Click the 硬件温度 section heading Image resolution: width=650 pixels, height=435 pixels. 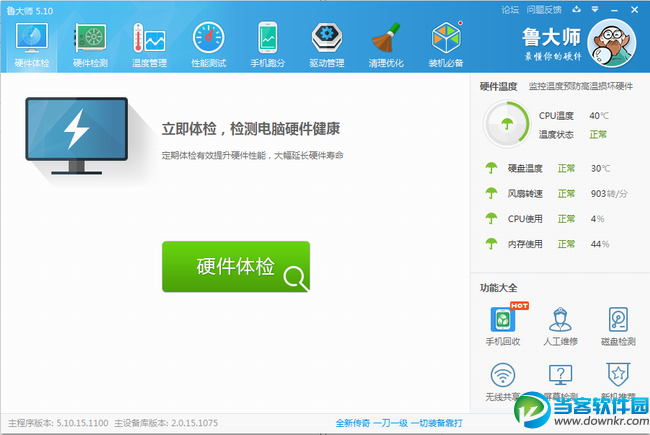(498, 86)
